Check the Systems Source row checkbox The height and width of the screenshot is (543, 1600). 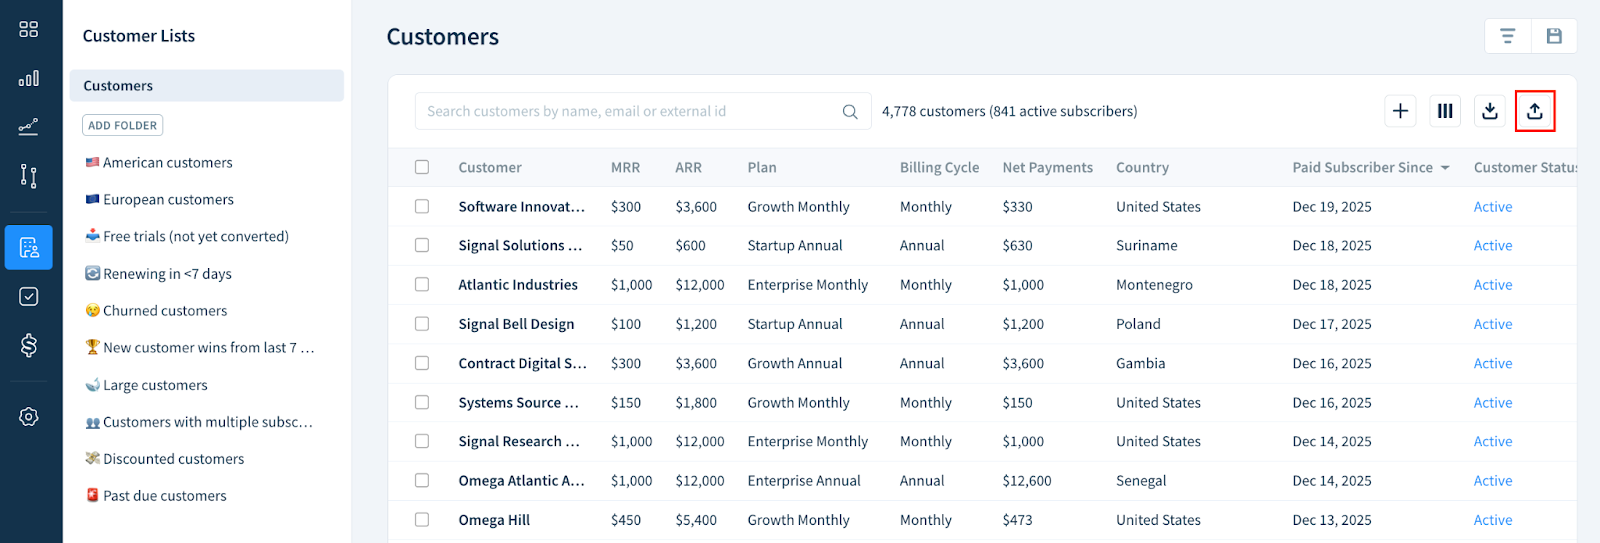[x=422, y=402]
